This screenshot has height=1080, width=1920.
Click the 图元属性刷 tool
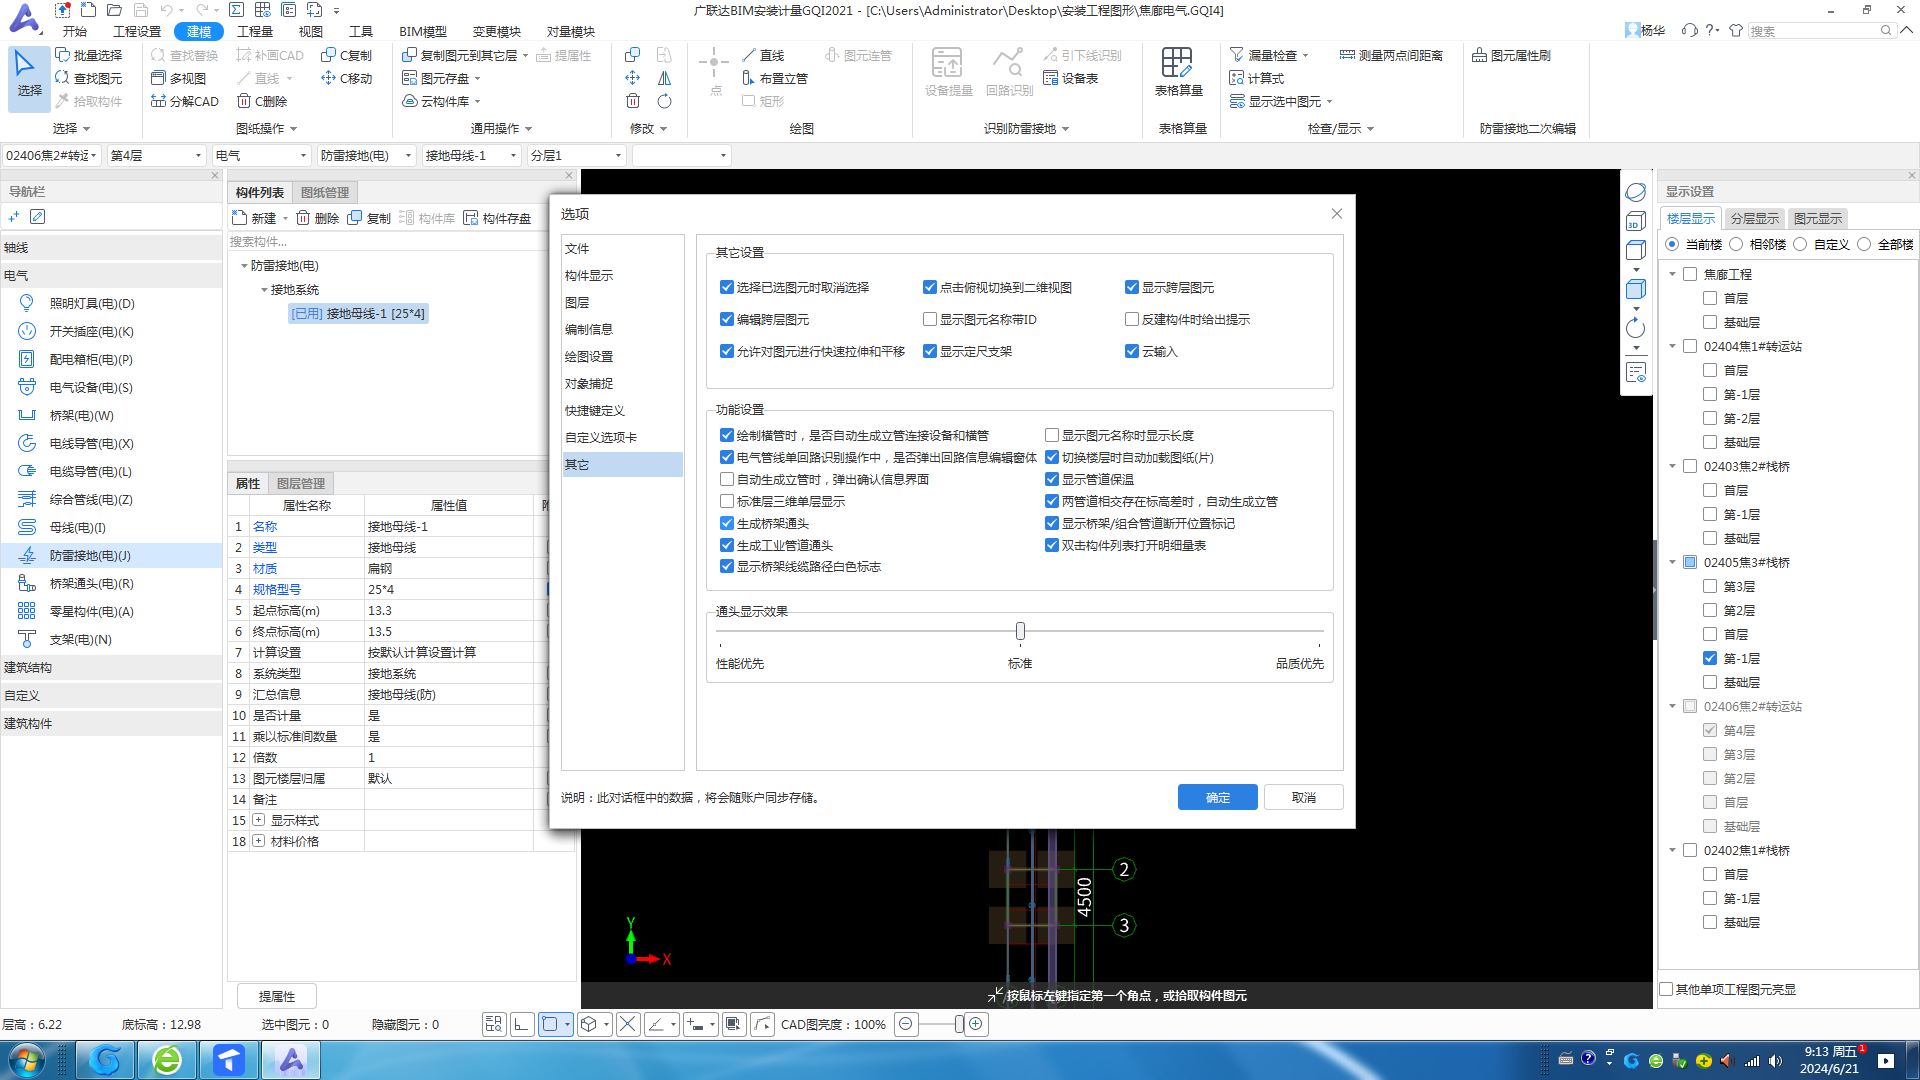(1511, 55)
